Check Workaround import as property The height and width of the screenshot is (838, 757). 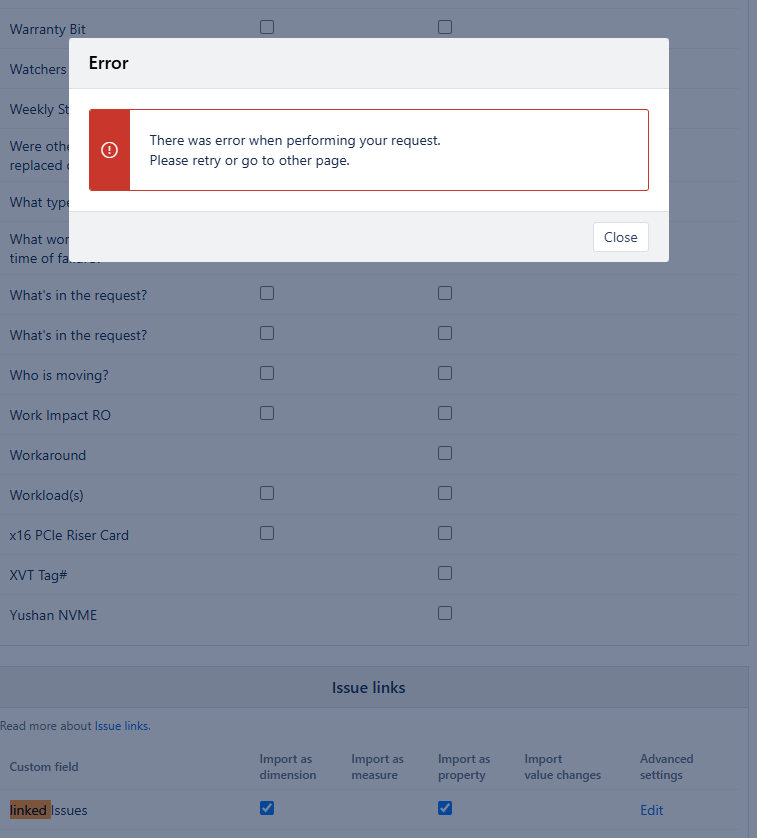click(x=445, y=453)
